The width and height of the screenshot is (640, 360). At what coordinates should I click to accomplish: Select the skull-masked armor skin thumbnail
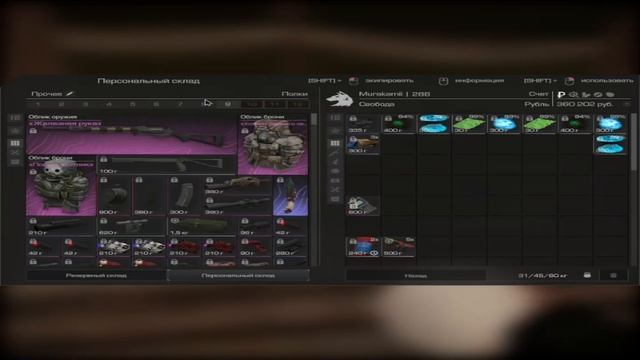[61, 185]
